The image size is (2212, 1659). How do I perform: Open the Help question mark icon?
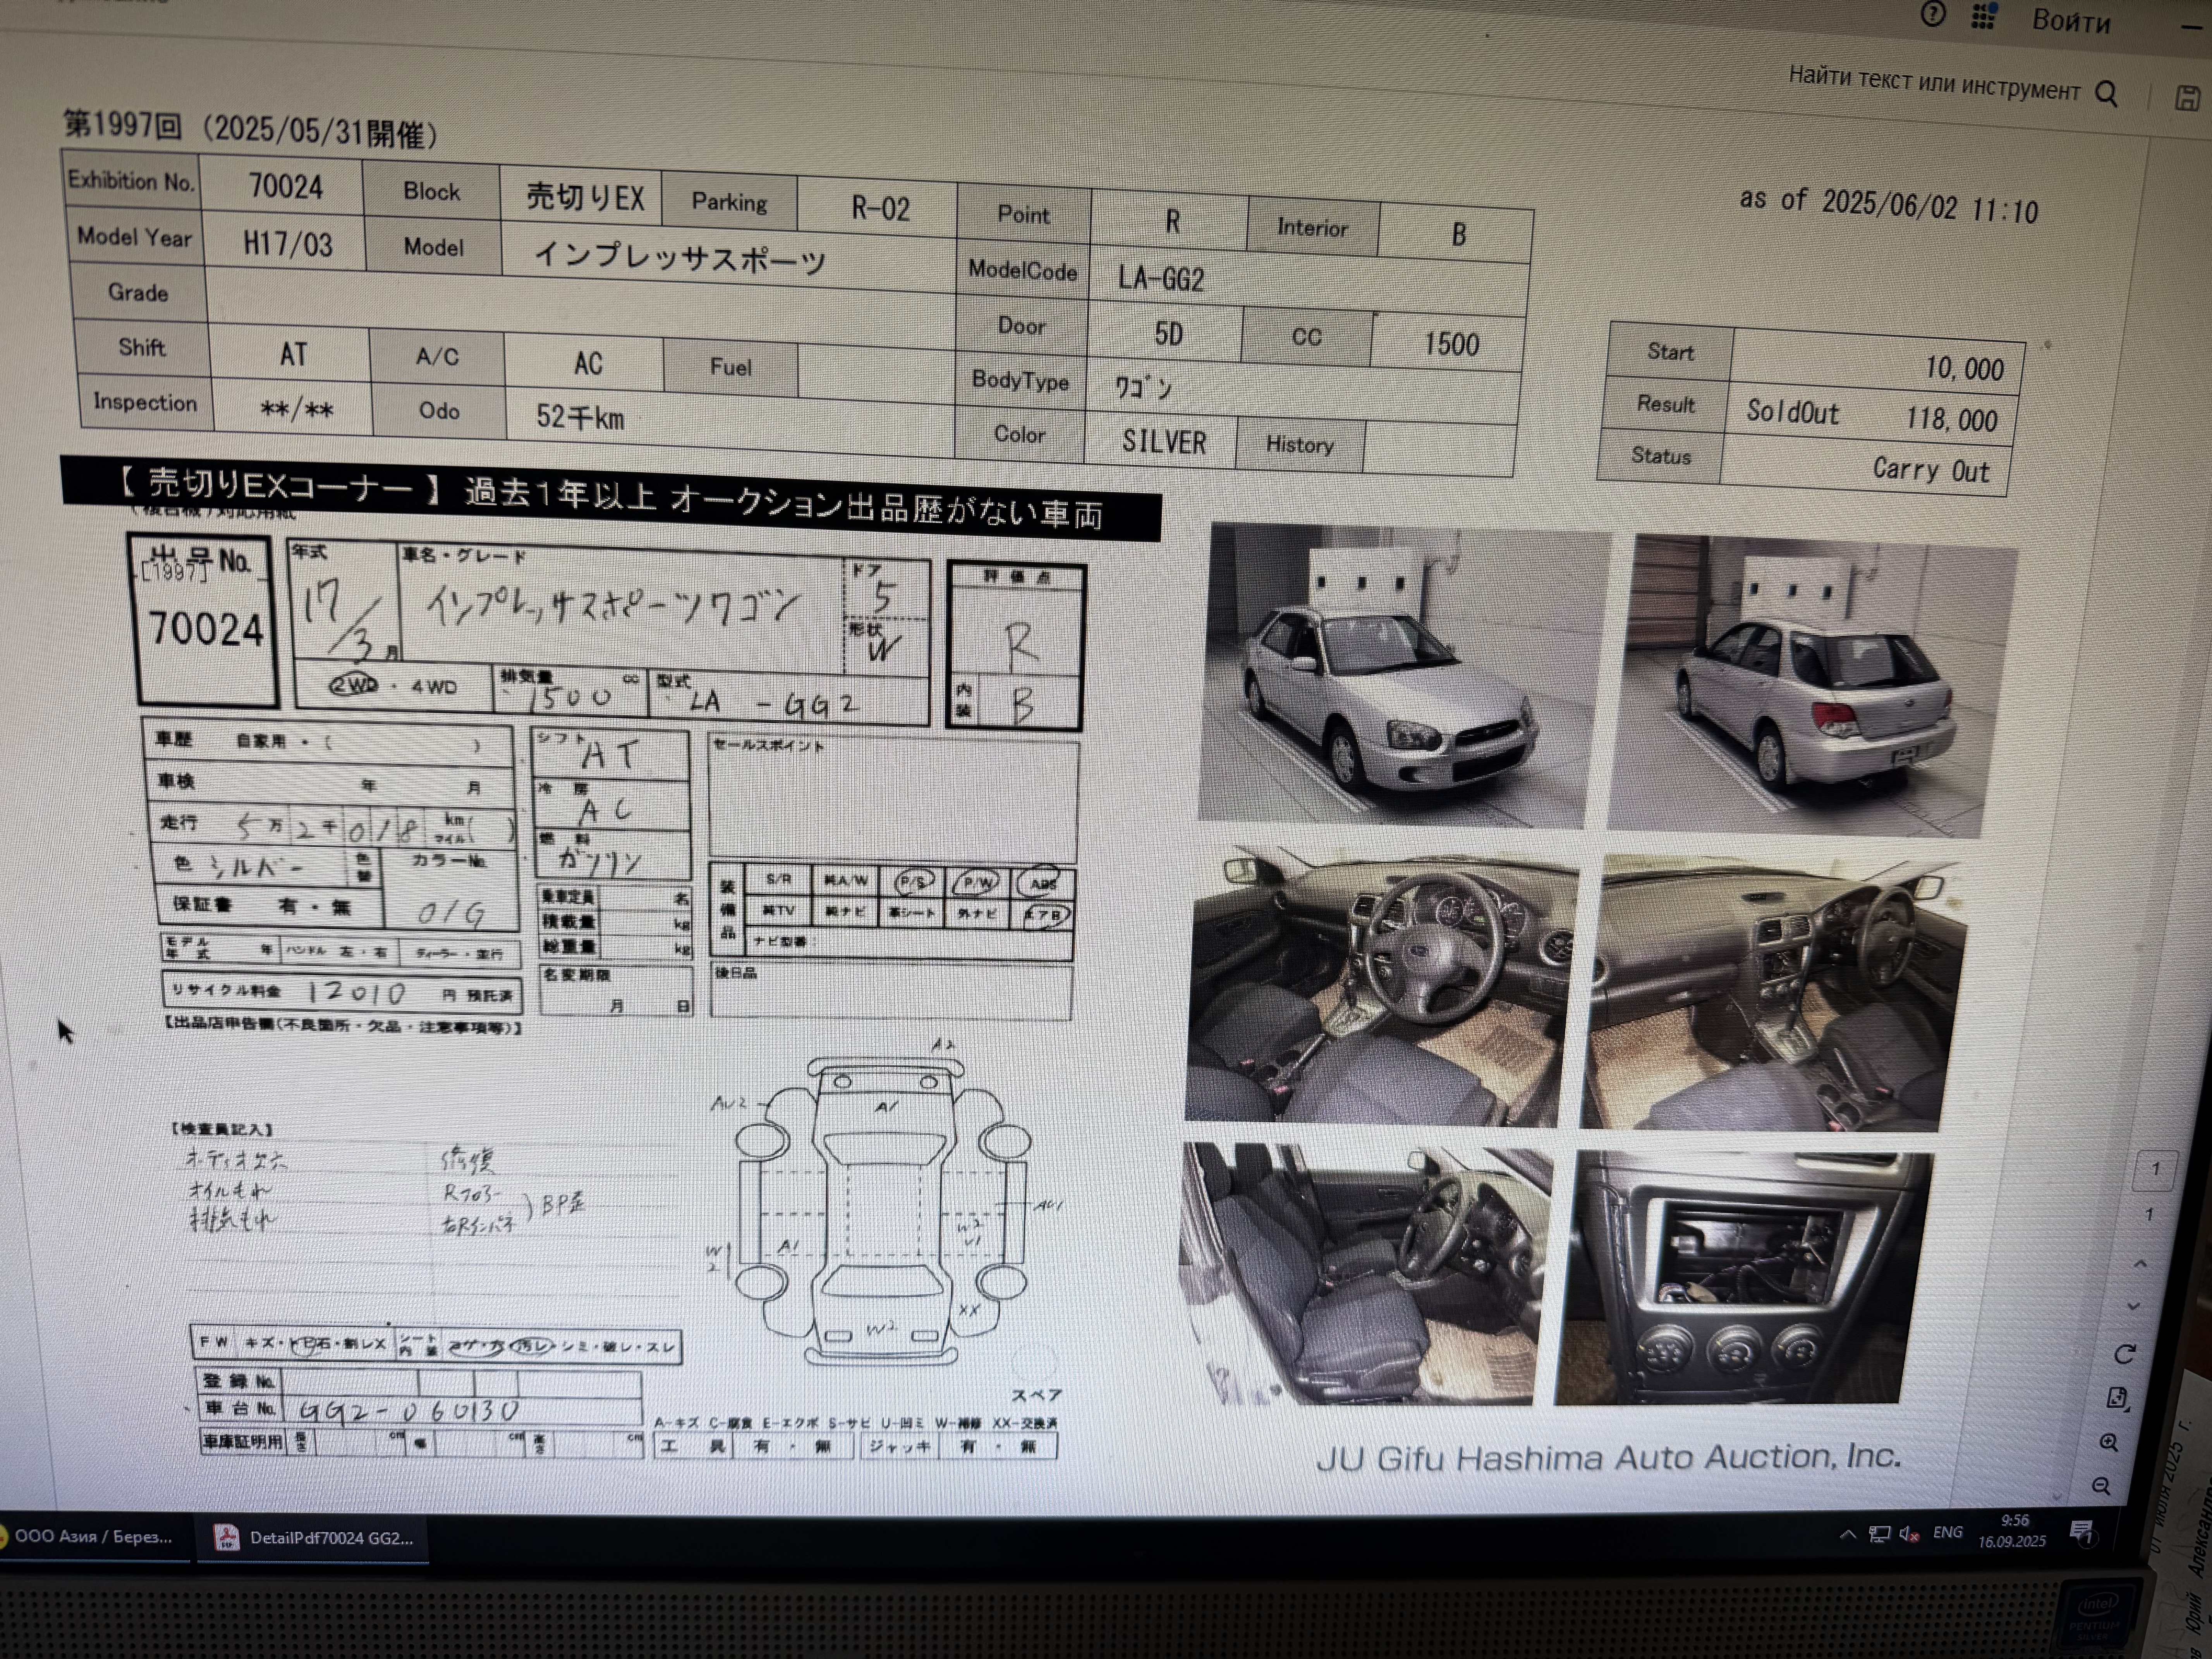pos(1933,14)
